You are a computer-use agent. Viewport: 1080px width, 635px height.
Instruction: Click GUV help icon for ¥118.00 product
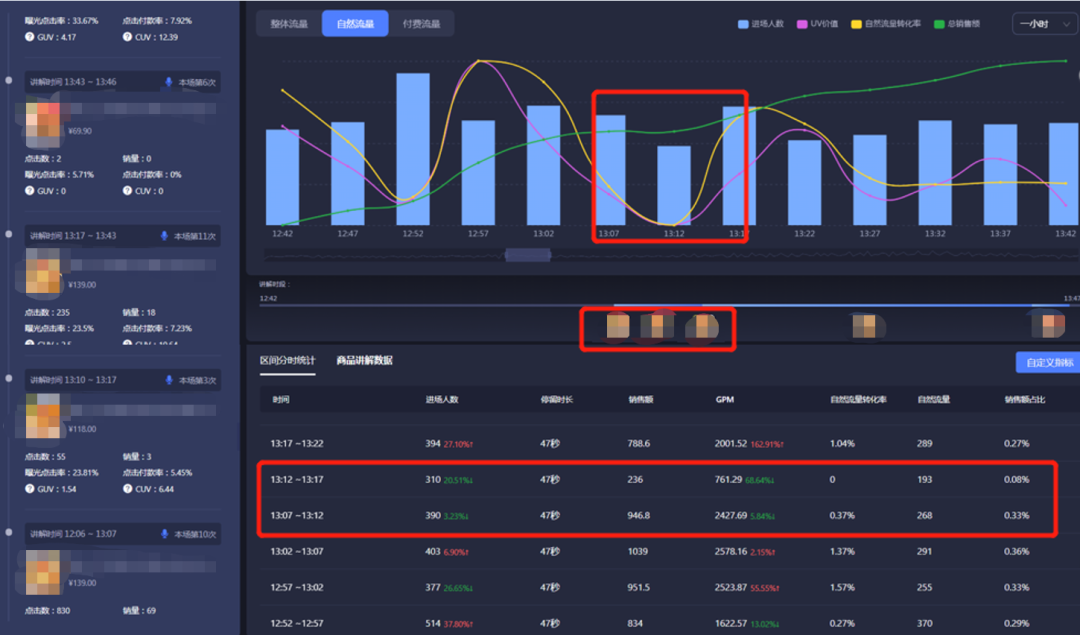coord(29,490)
